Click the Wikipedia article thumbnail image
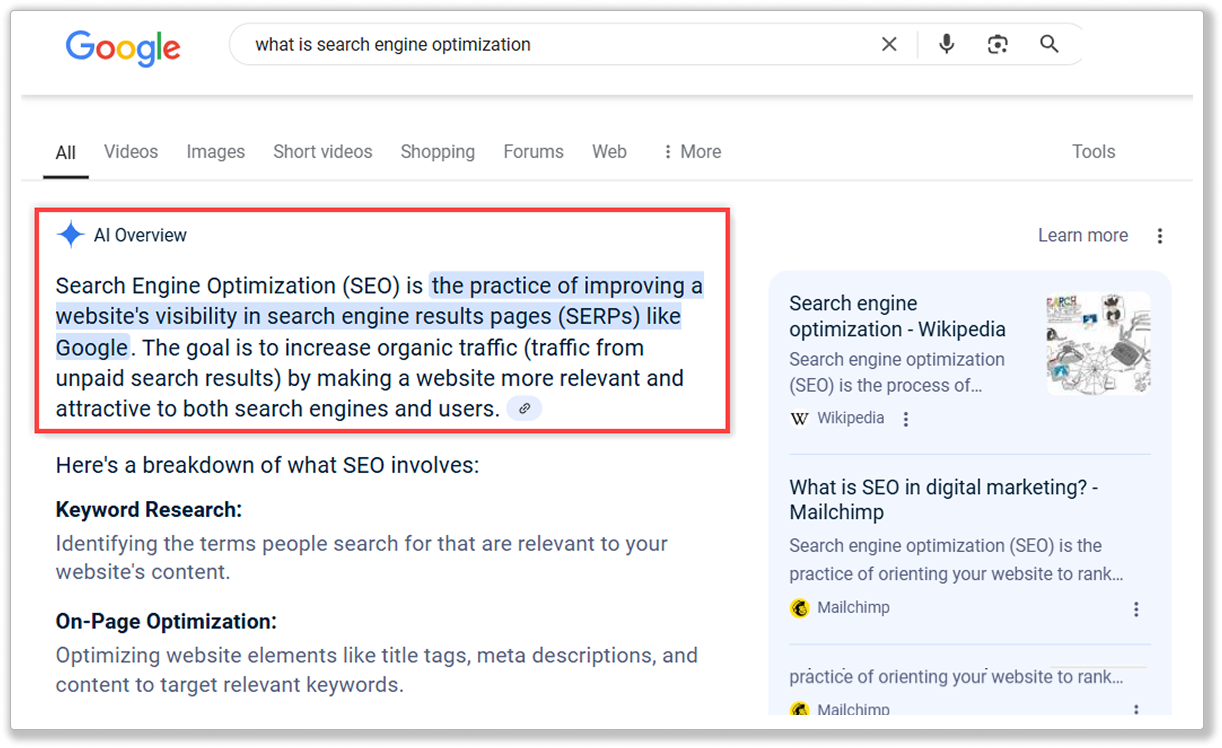This screenshot has width=1222, height=748. coord(1099,343)
